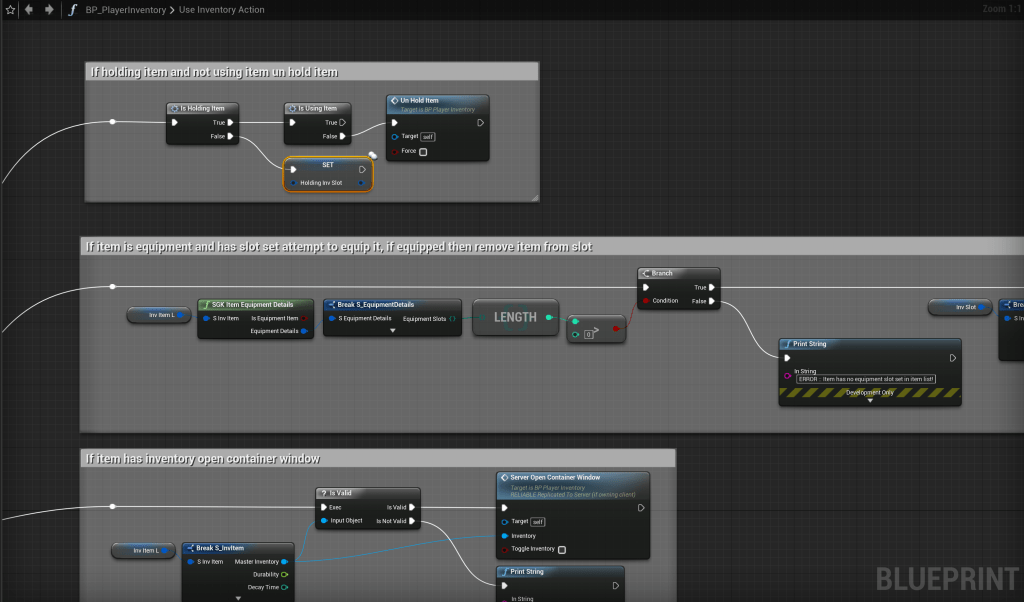
Task: Click the Print String In String text field
Action: pyautogui.click(x=866, y=379)
